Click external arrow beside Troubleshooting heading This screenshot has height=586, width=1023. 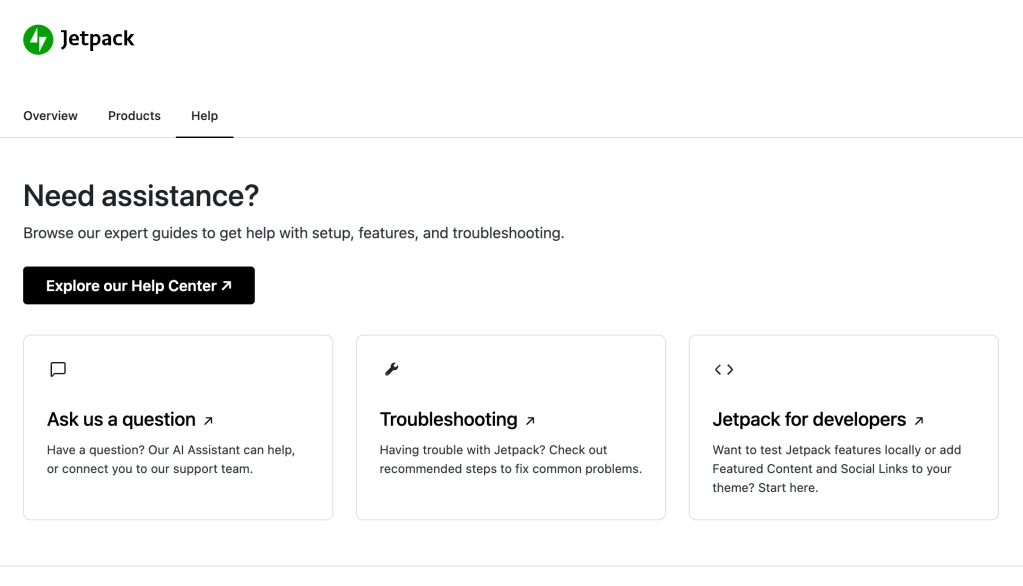pos(530,421)
